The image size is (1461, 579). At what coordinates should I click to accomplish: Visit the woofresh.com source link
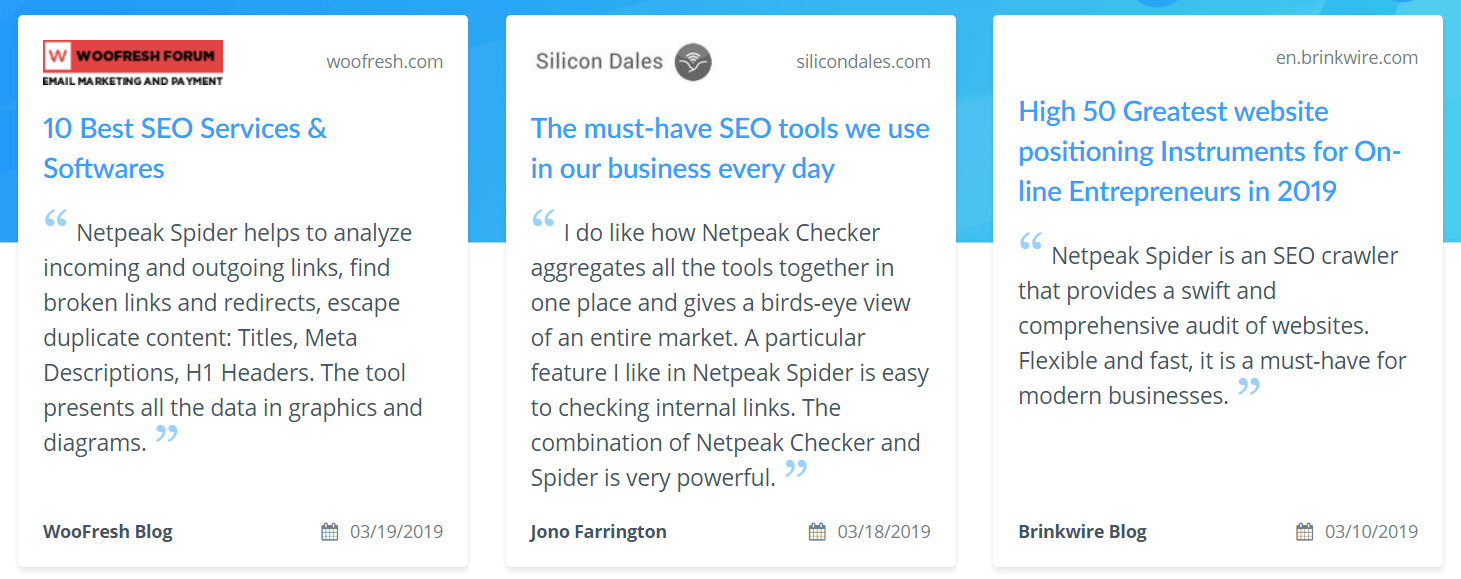click(x=385, y=62)
